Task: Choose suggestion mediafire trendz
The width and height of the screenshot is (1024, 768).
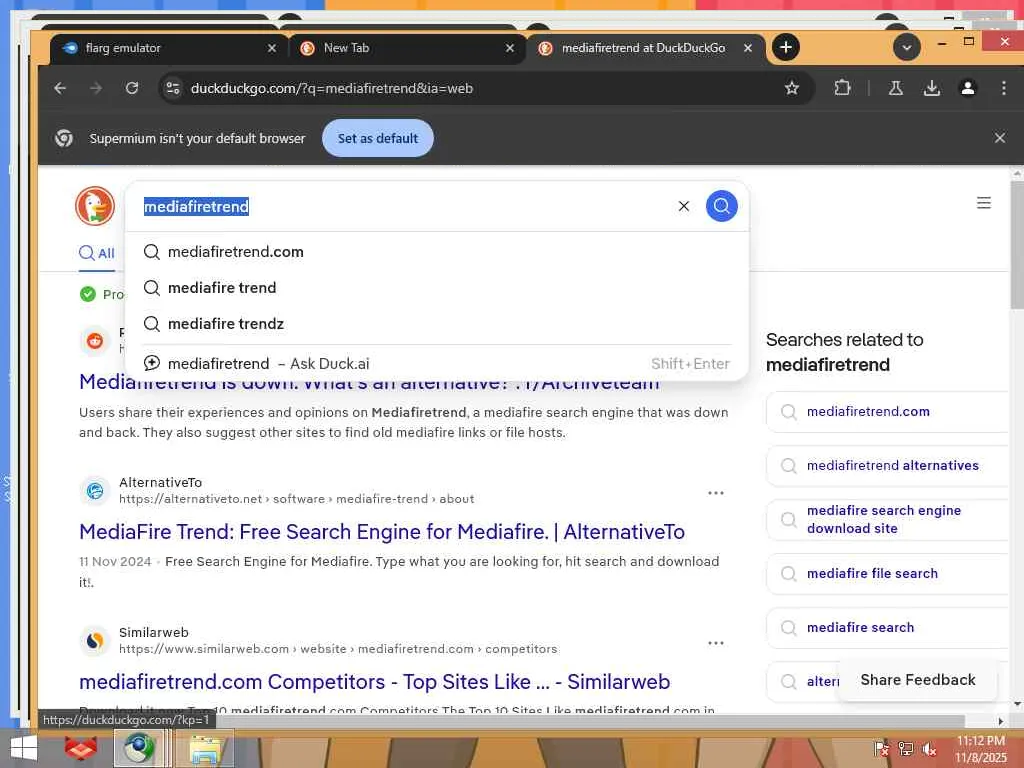Action: click(x=436, y=323)
